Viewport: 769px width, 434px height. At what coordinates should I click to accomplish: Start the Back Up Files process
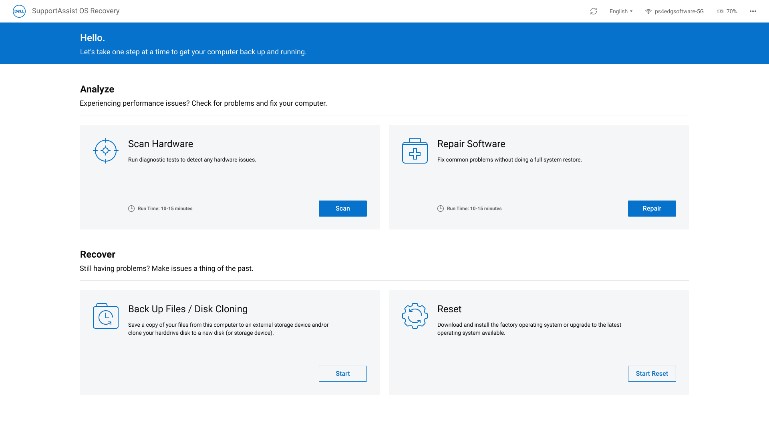(342, 373)
